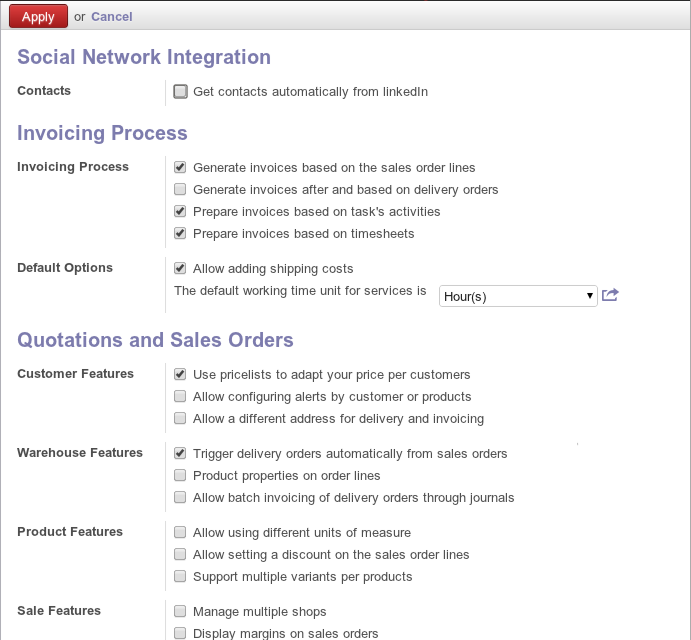Allow a different address for delivery and invoicing
This screenshot has width=691, height=640.
click(x=180, y=419)
